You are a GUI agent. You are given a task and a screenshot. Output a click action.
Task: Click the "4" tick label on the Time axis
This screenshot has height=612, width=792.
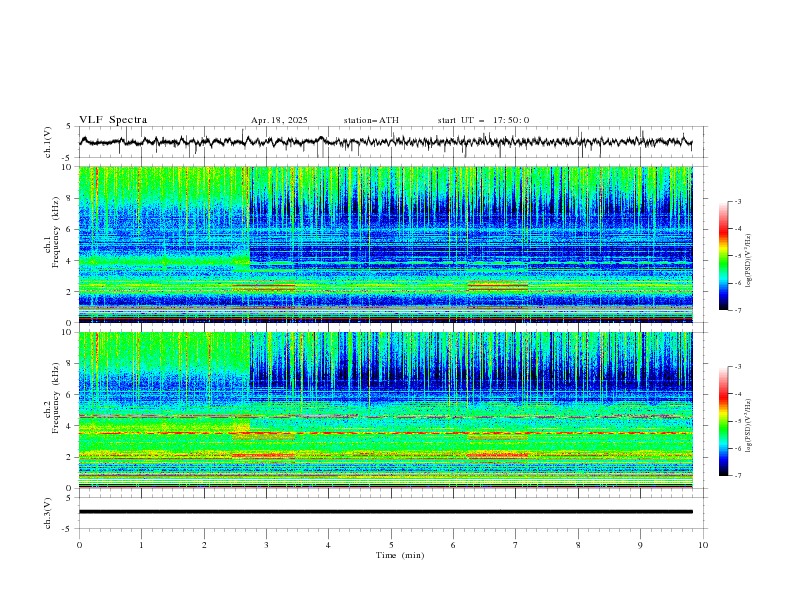328,545
